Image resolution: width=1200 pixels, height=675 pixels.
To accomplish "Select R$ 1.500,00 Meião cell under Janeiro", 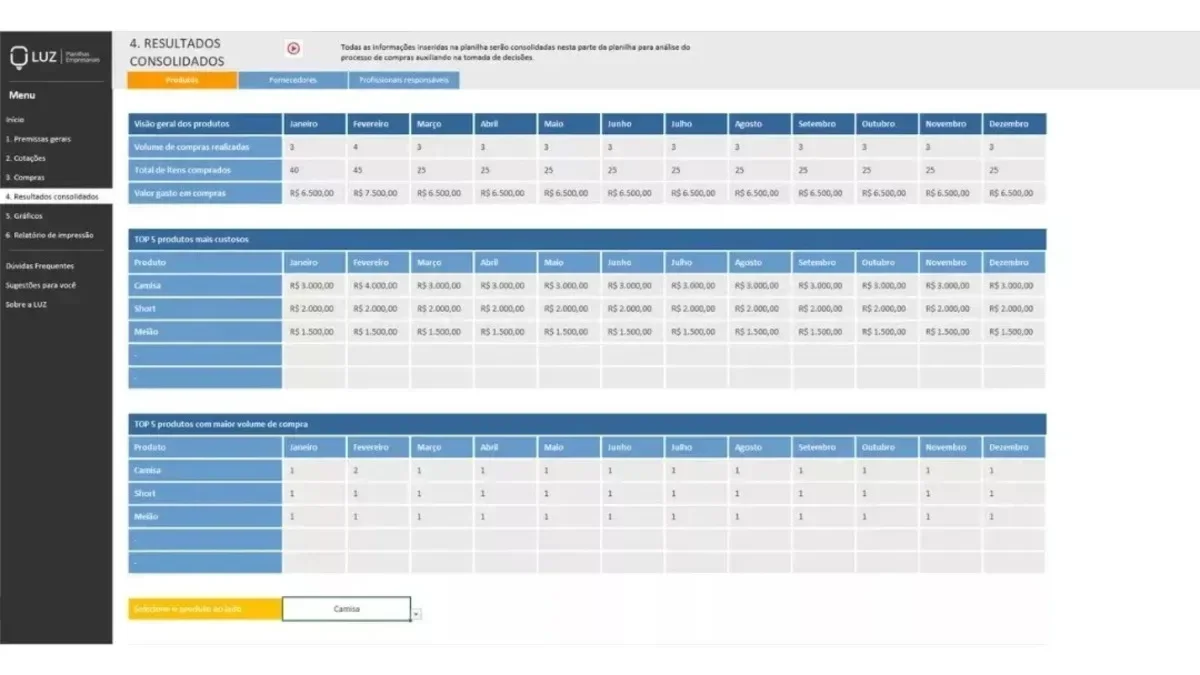I will pyautogui.click(x=314, y=331).
